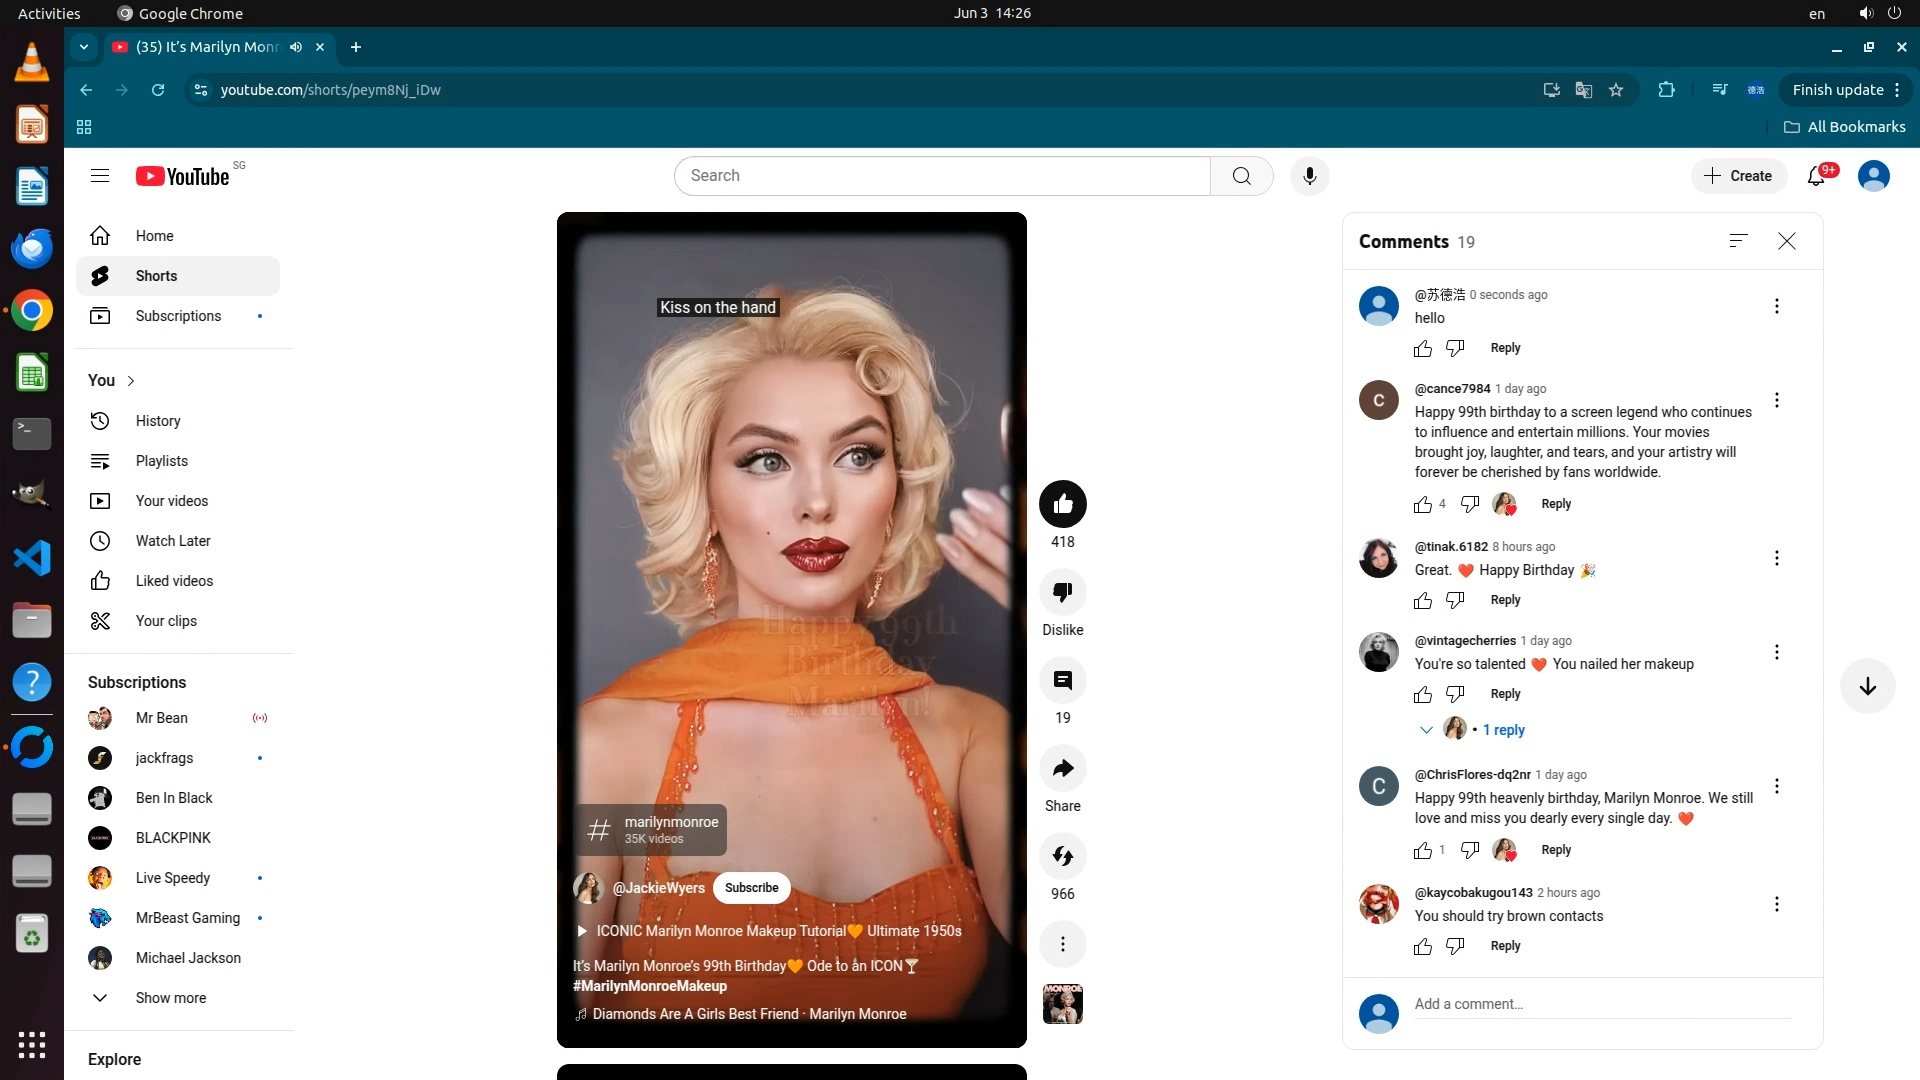
Task: Expand Show more subscriptions
Action: 170,998
